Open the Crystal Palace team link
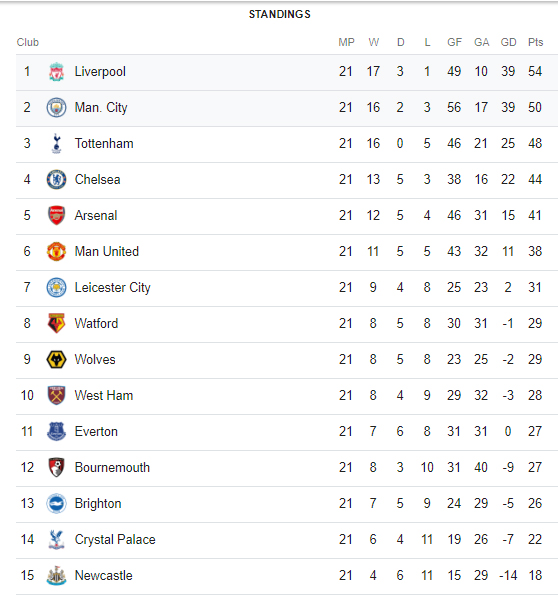Screen dimensions: 558x600 click(115, 539)
